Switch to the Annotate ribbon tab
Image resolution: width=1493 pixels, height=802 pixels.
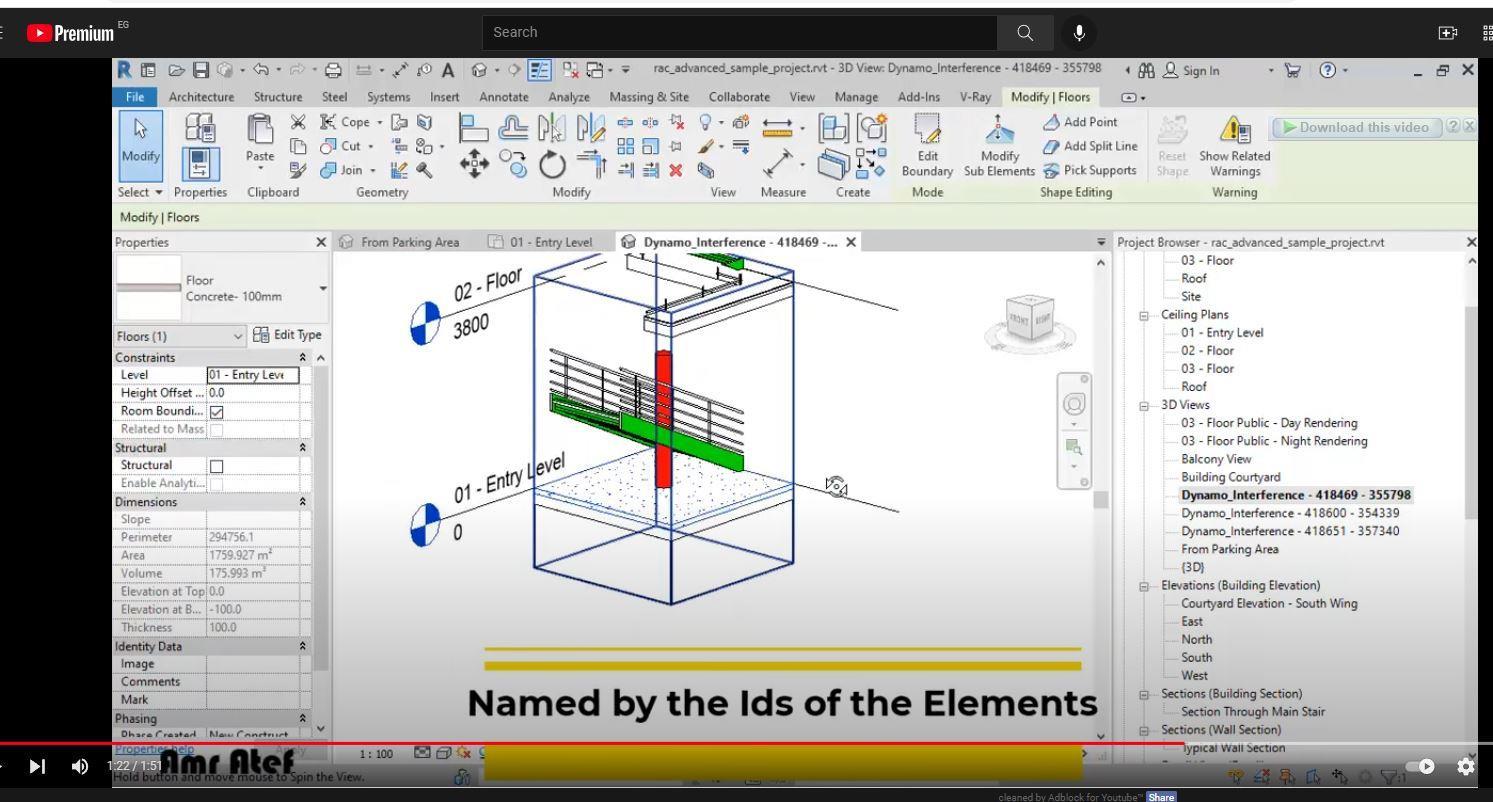click(504, 97)
